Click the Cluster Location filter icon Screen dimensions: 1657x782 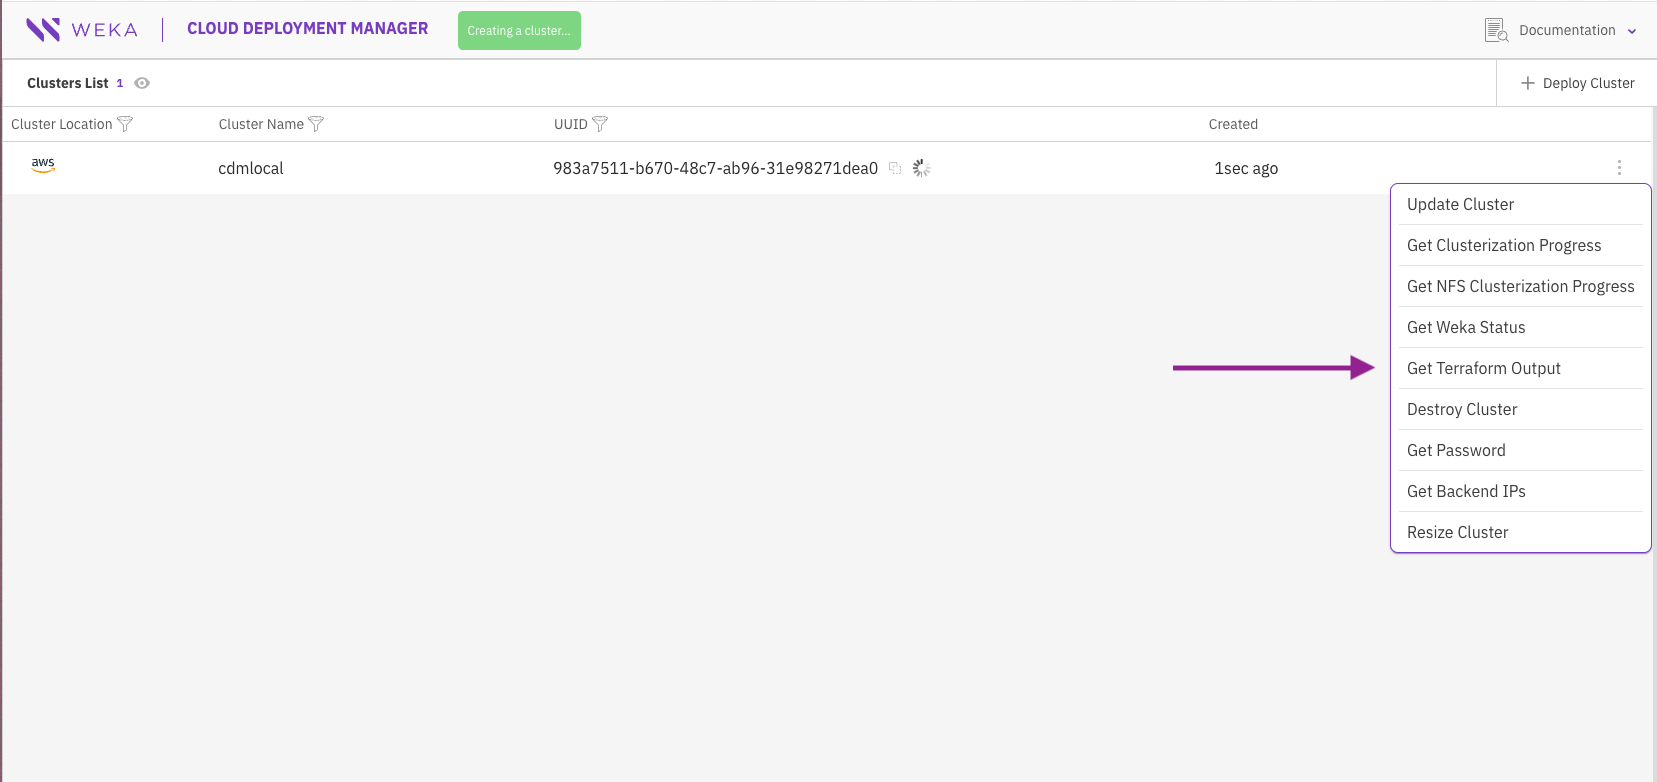click(x=125, y=124)
